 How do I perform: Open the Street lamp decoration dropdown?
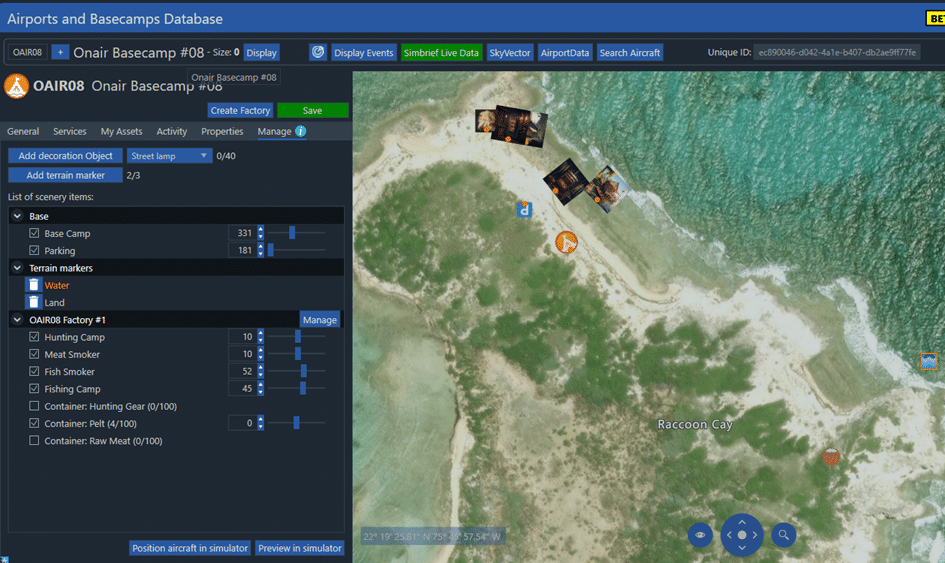coord(169,156)
